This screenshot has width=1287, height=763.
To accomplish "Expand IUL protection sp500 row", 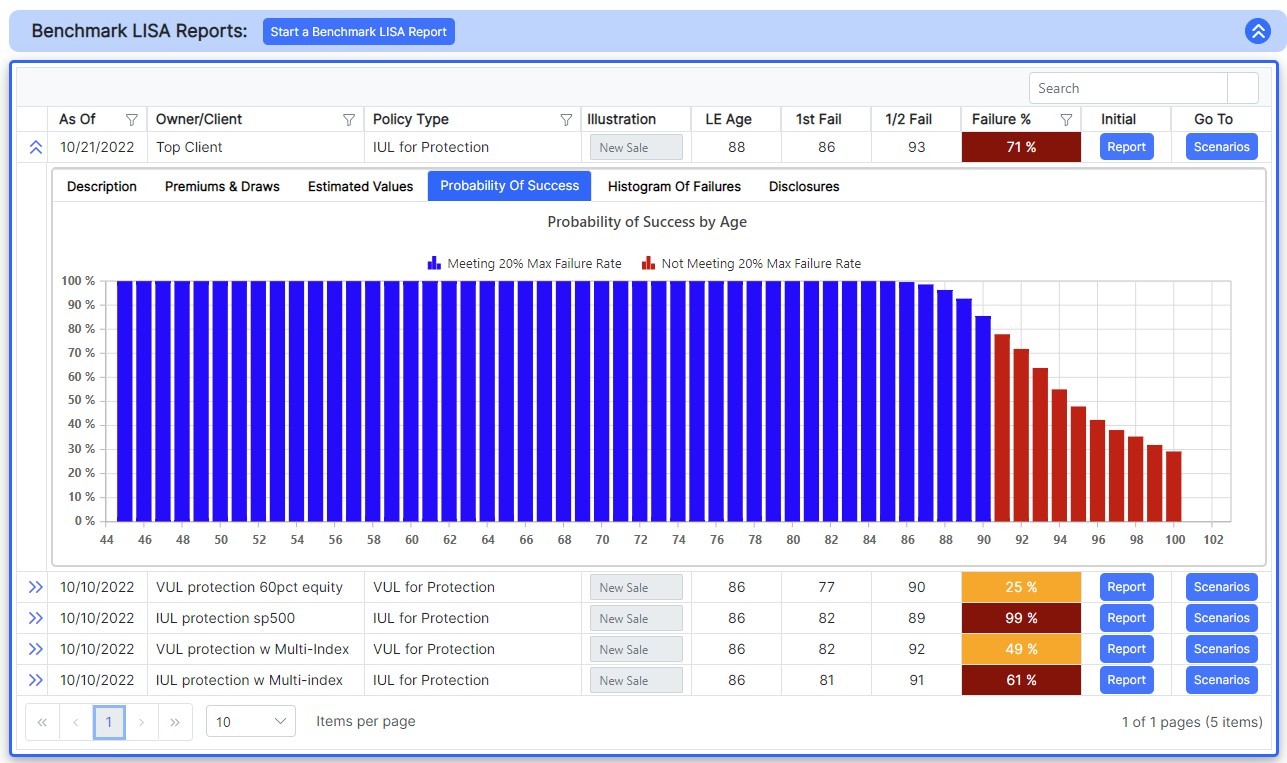I will pos(35,618).
